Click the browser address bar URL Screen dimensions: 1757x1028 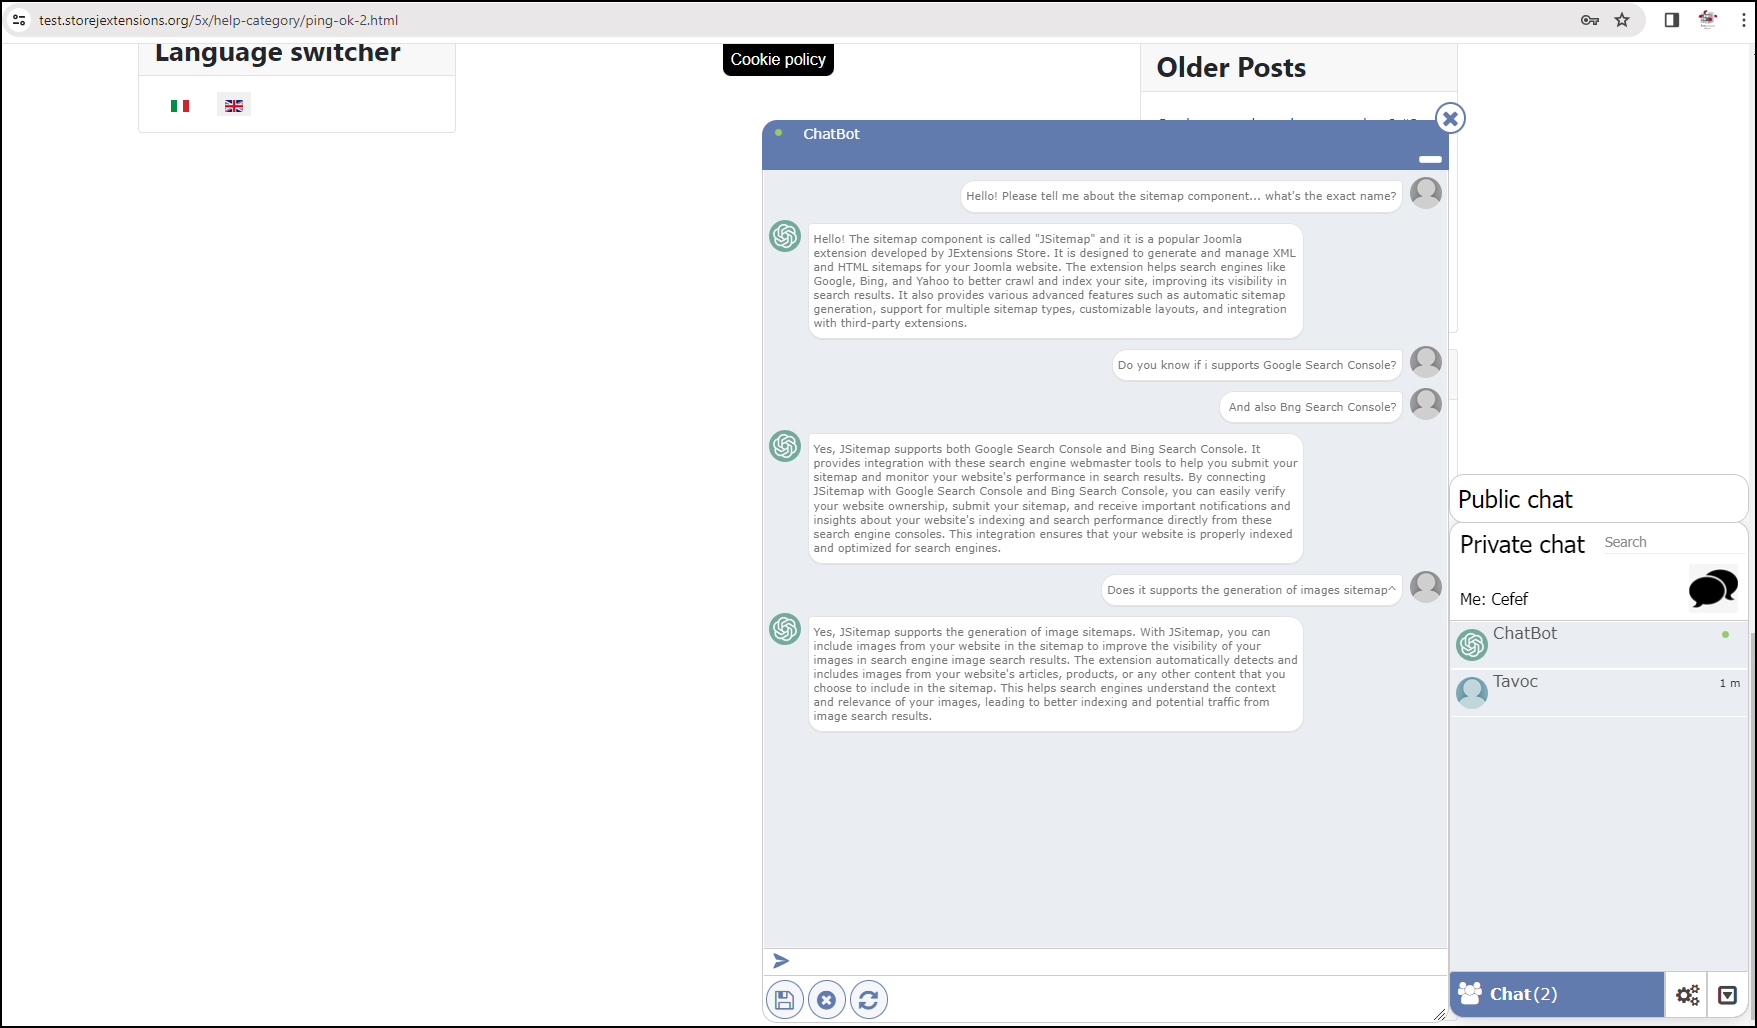point(218,20)
